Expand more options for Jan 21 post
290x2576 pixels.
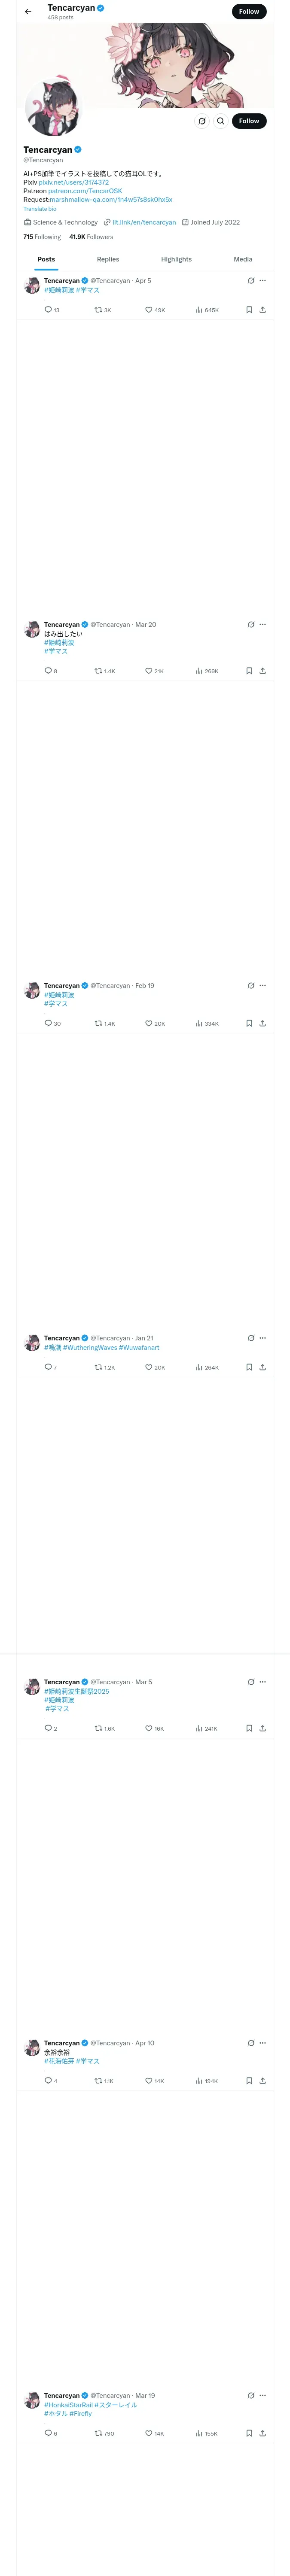click(263, 1338)
